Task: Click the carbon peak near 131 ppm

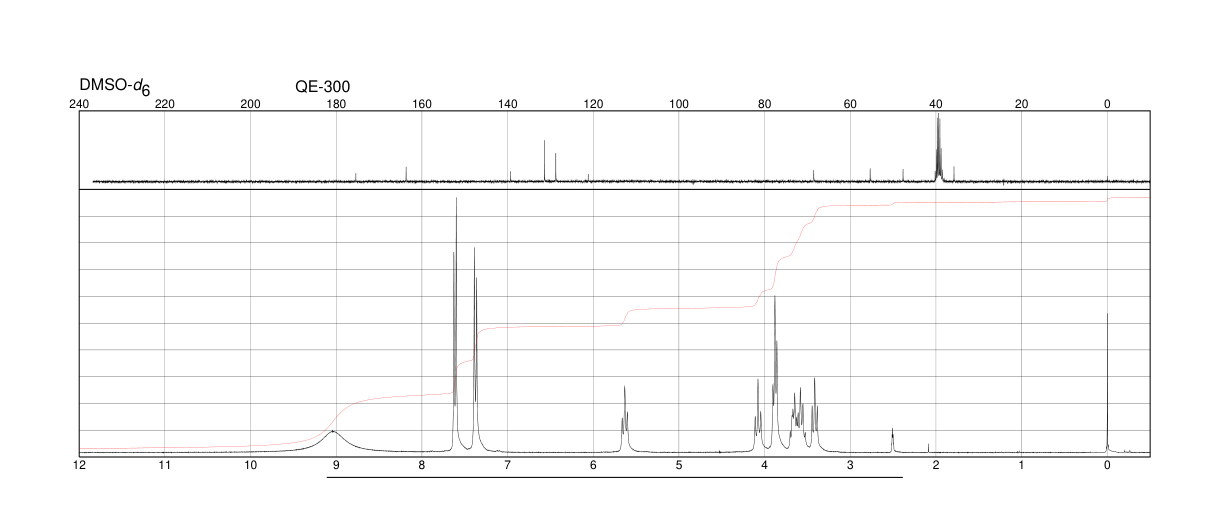Action: click(545, 161)
